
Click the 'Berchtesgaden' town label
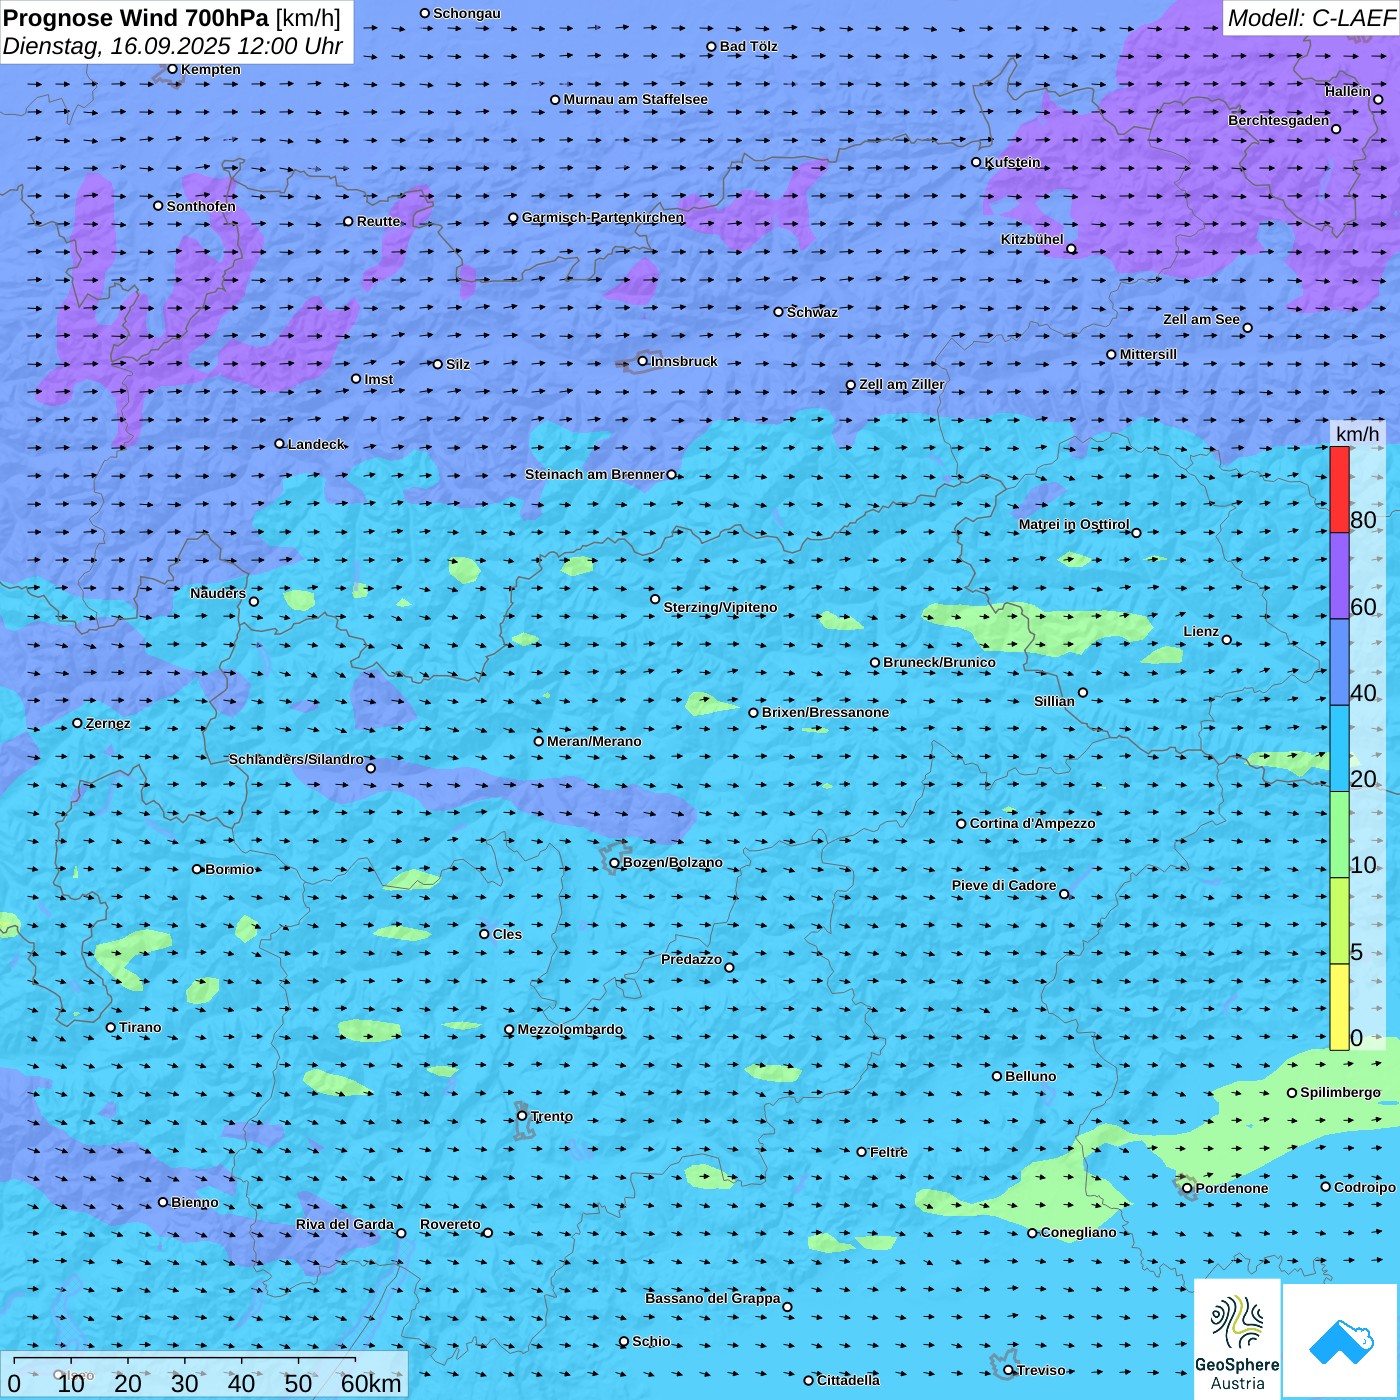pyautogui.click(x=1279, y=120)
